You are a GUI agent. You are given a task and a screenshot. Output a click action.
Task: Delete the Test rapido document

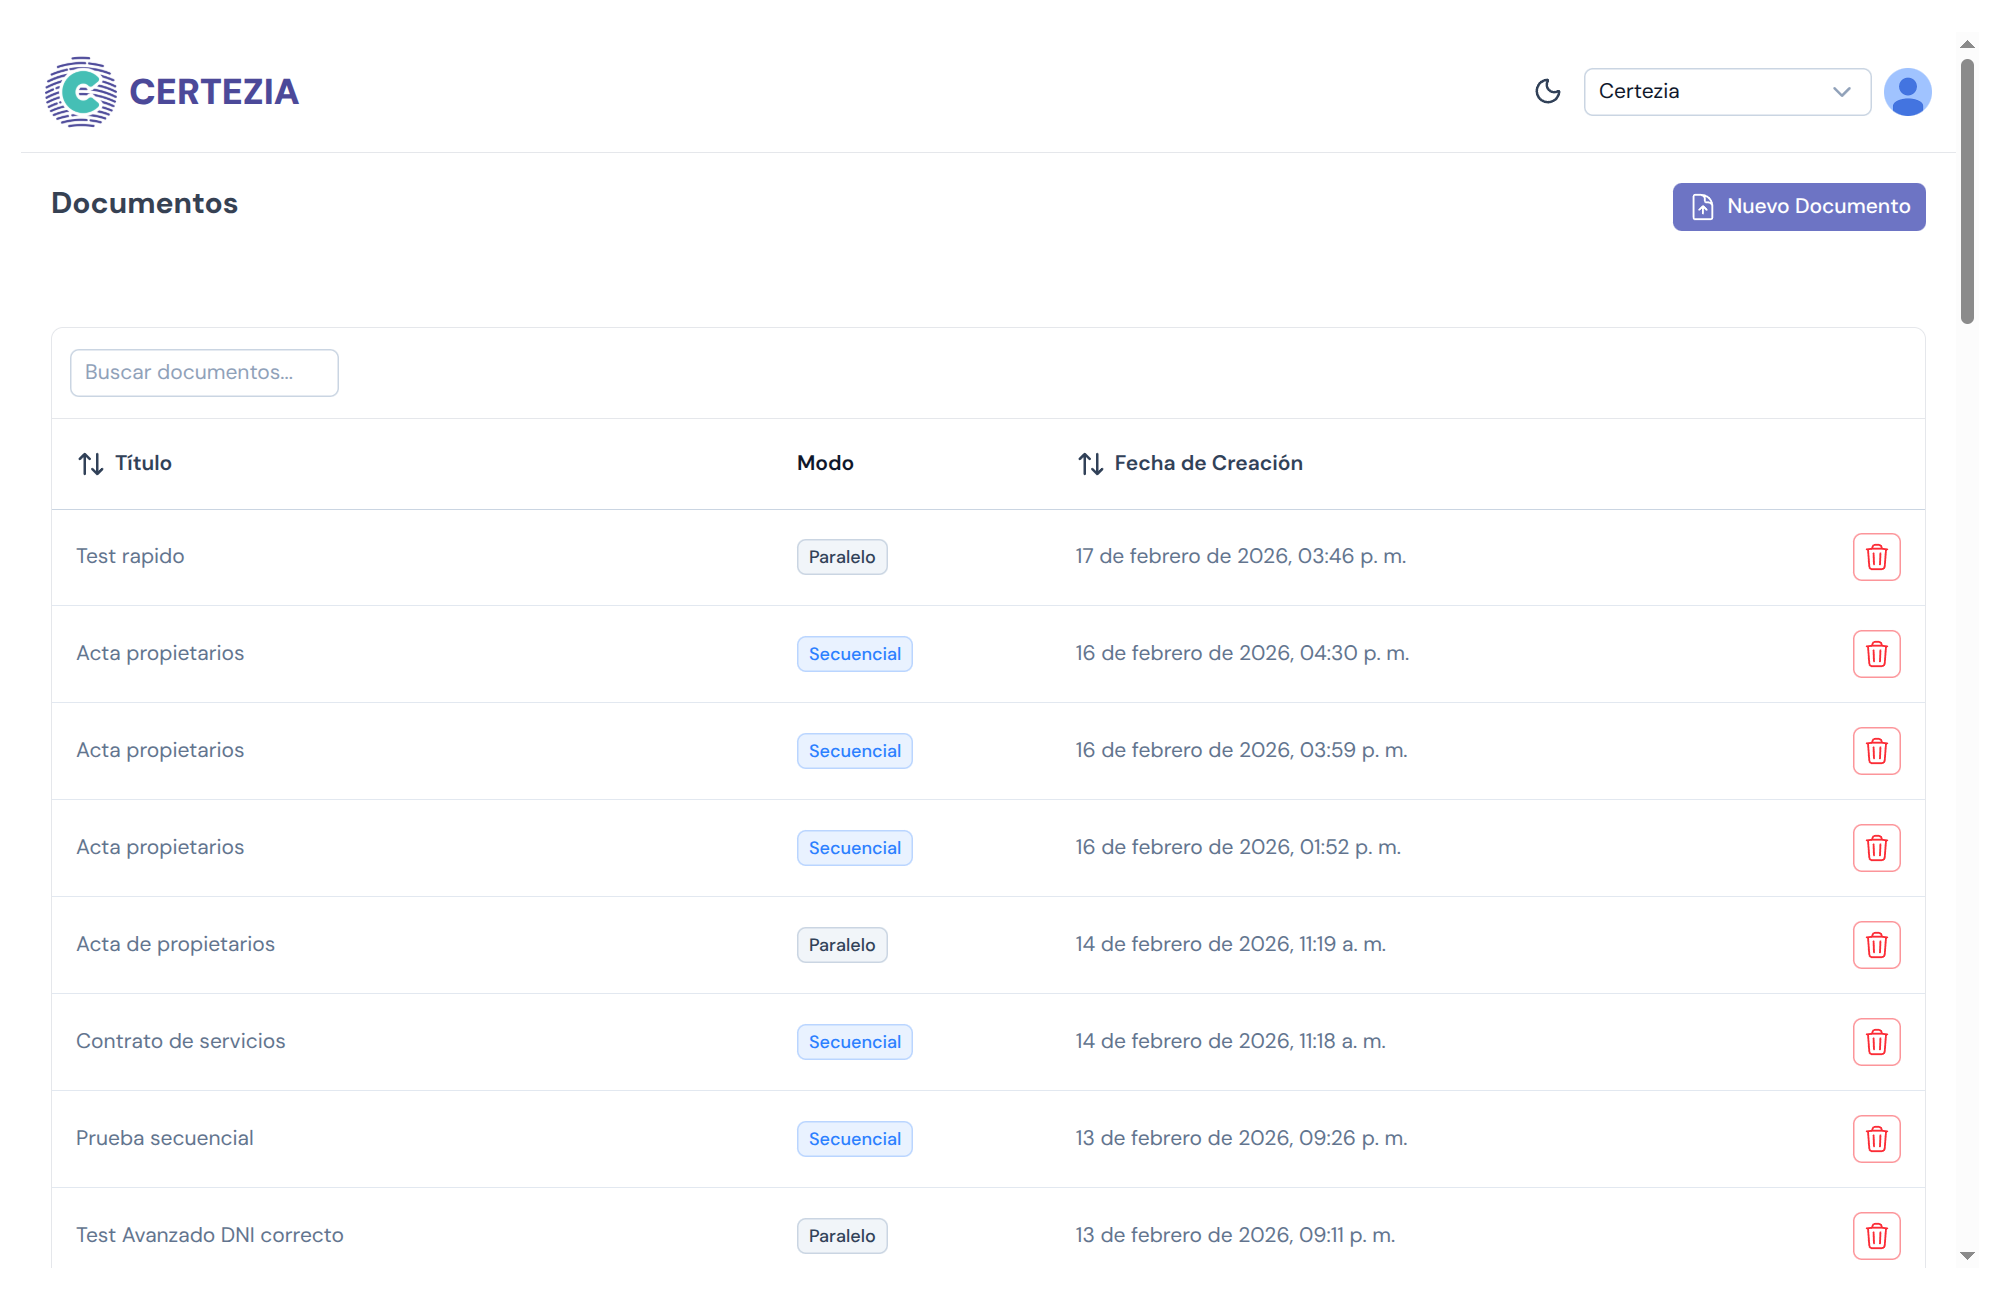tap(1876, 557)
